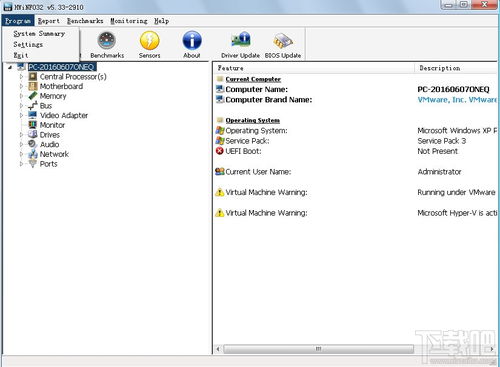Expand the Bus tree node
The height and width of the screenshot is (367, 500).
tap(21, 106)
